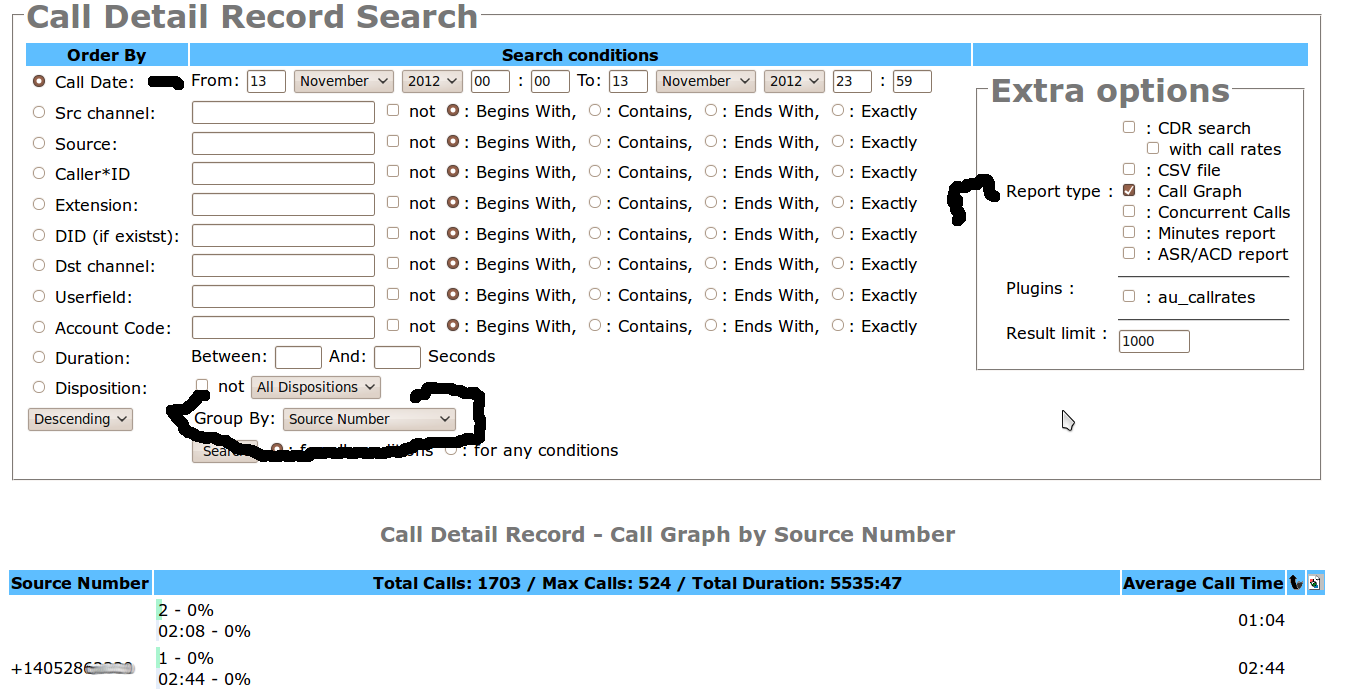Click the document icon beside Average Call Time
Screen dimensions: 1345x690
(1314, 583)
